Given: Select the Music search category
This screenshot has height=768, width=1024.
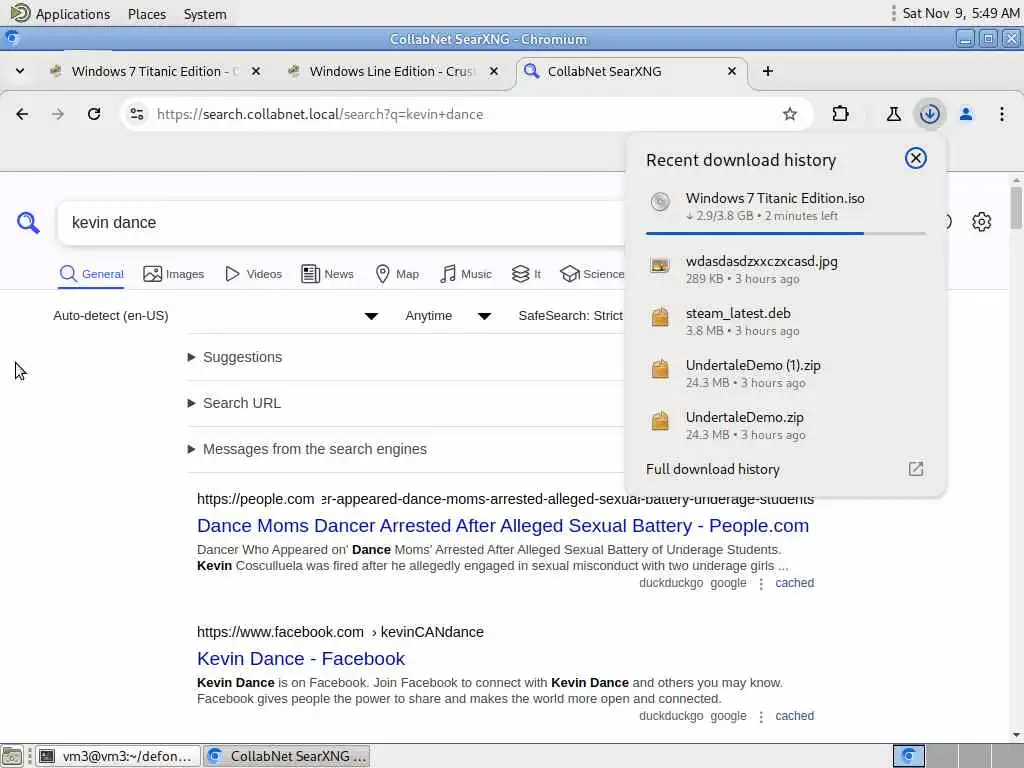Looking at the screenshot, I should pos(466,274).
